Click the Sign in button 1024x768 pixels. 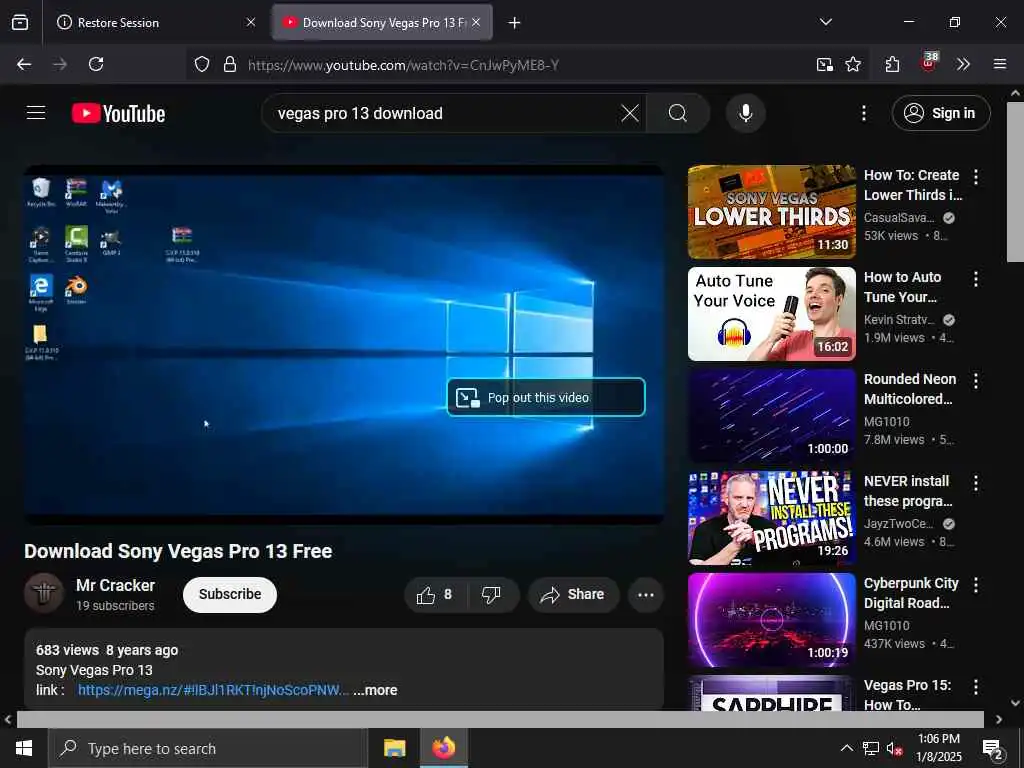point(940,113)
